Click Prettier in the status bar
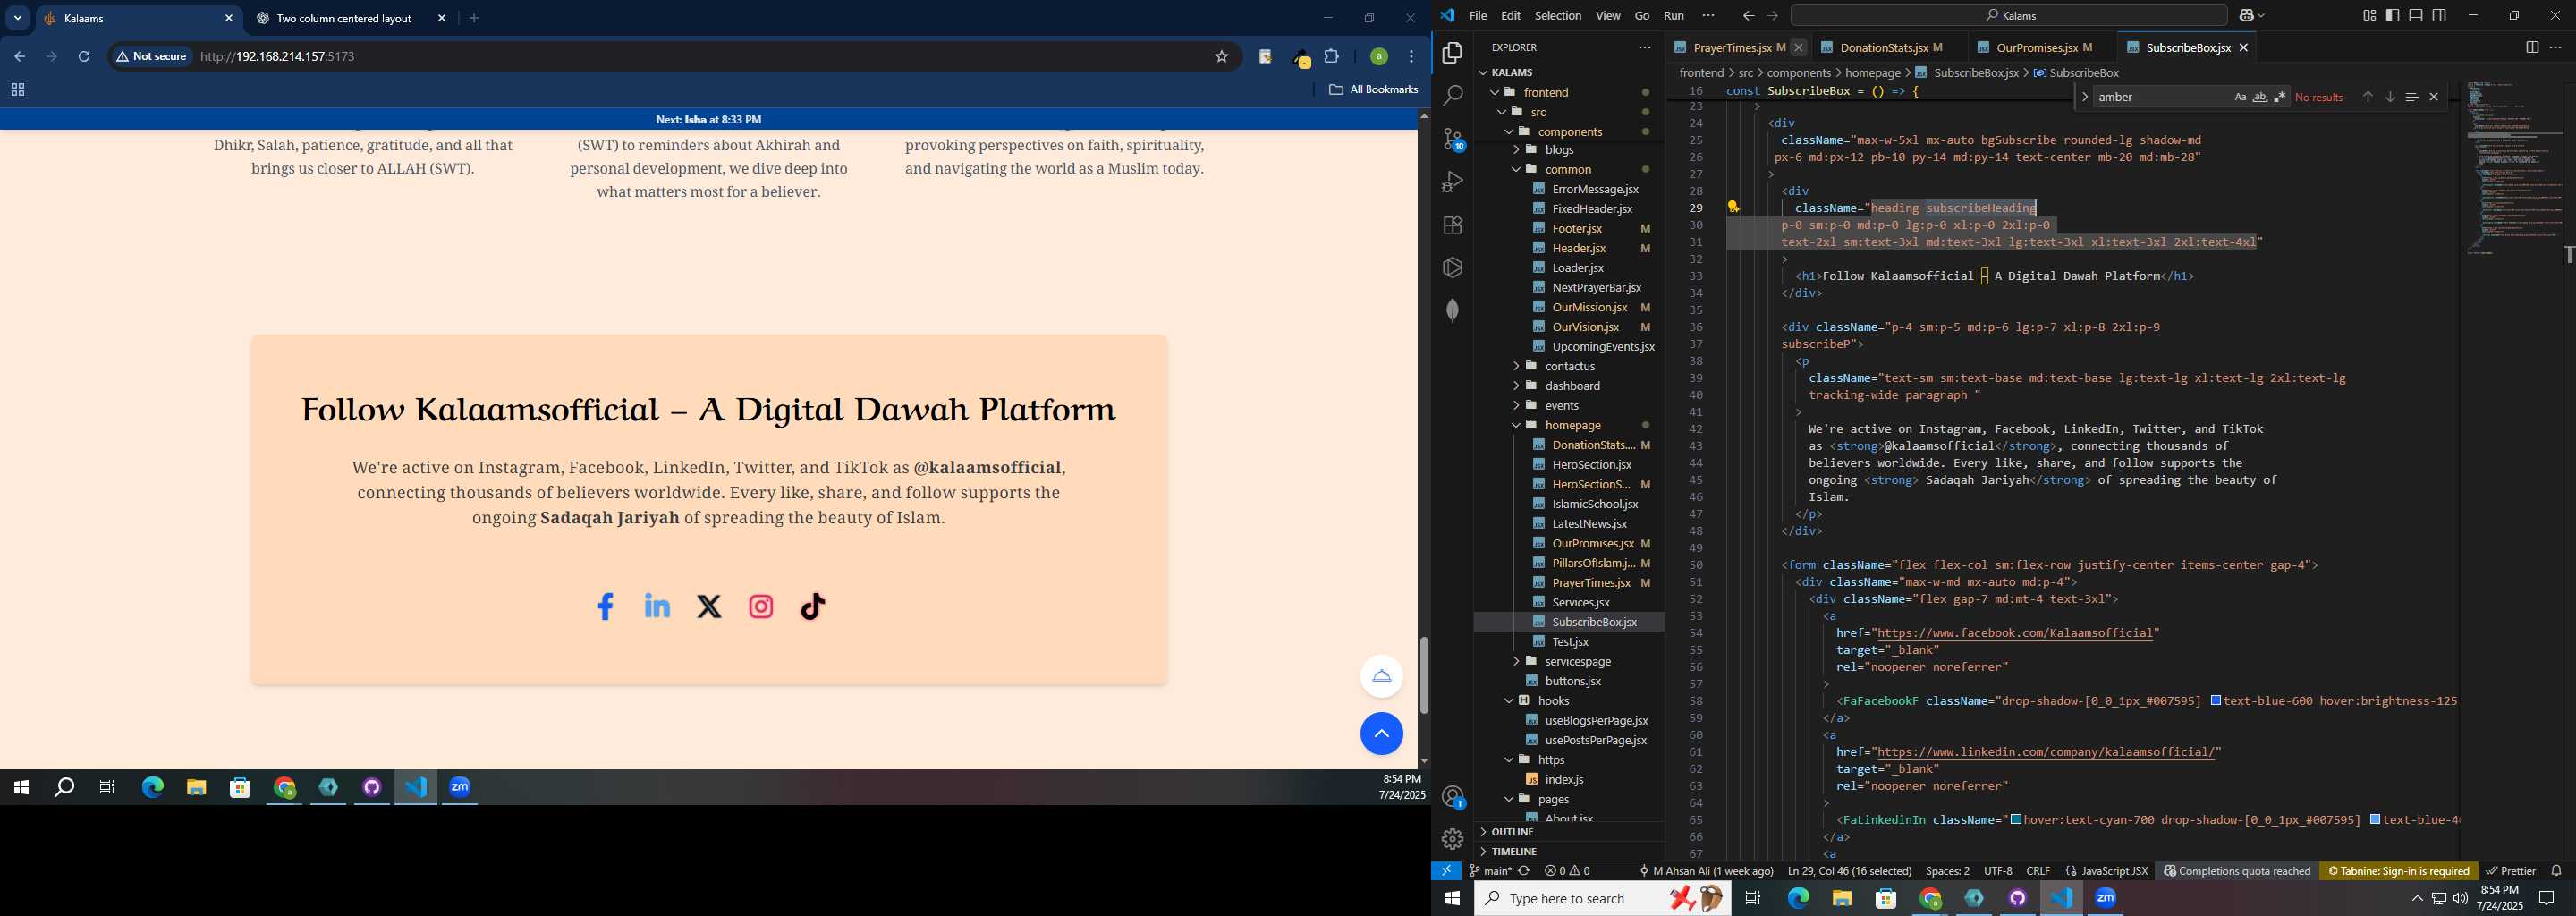The width and height of the screenshot is (2576, 916). pos(2510,871)
